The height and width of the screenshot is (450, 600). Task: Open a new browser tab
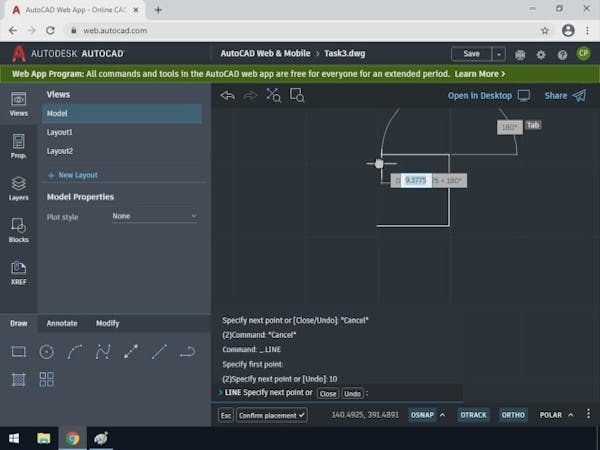coord(158,10)
